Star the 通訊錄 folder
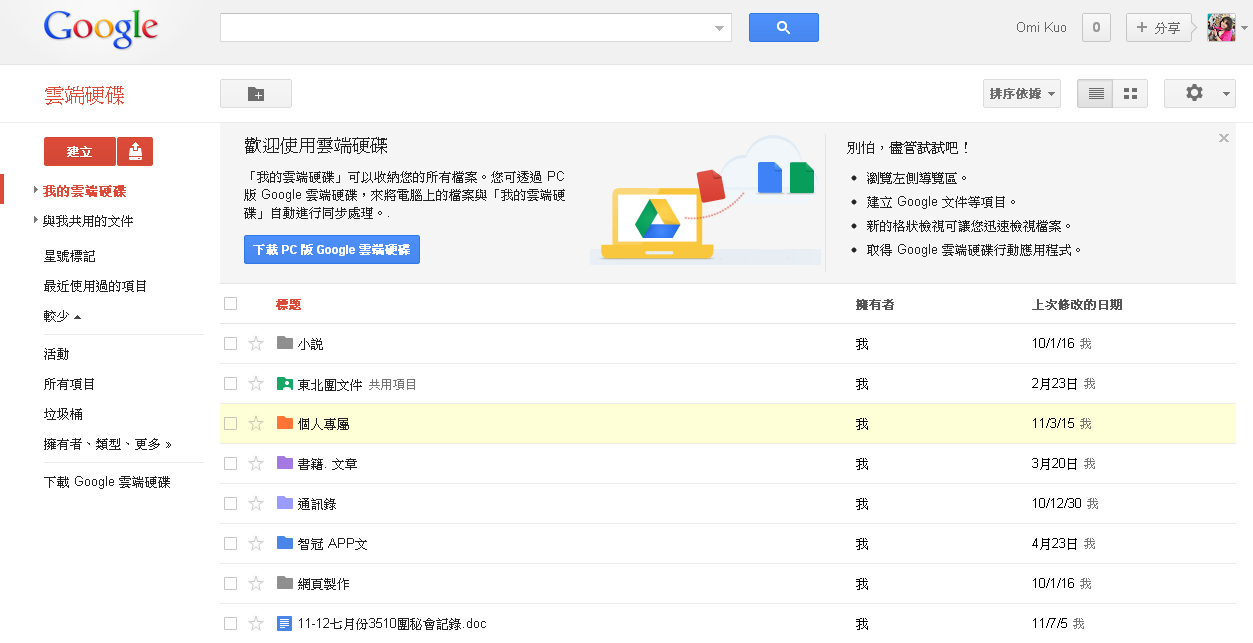The image size is (1253, 643). [x=256, y=504]
